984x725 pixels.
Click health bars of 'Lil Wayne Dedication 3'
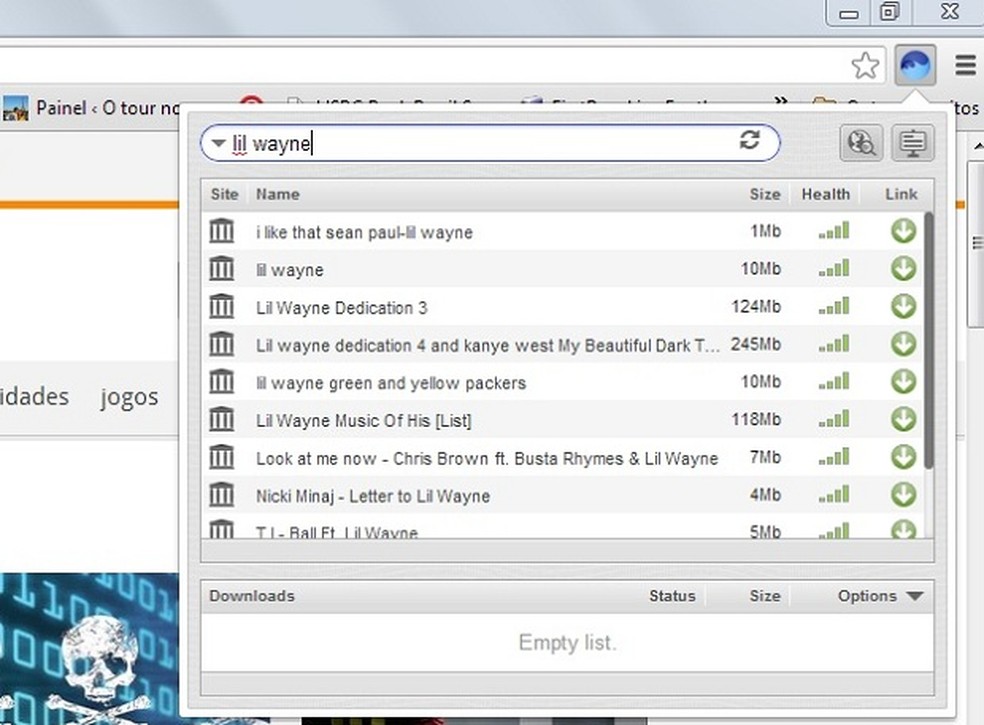tap(834, 306)
